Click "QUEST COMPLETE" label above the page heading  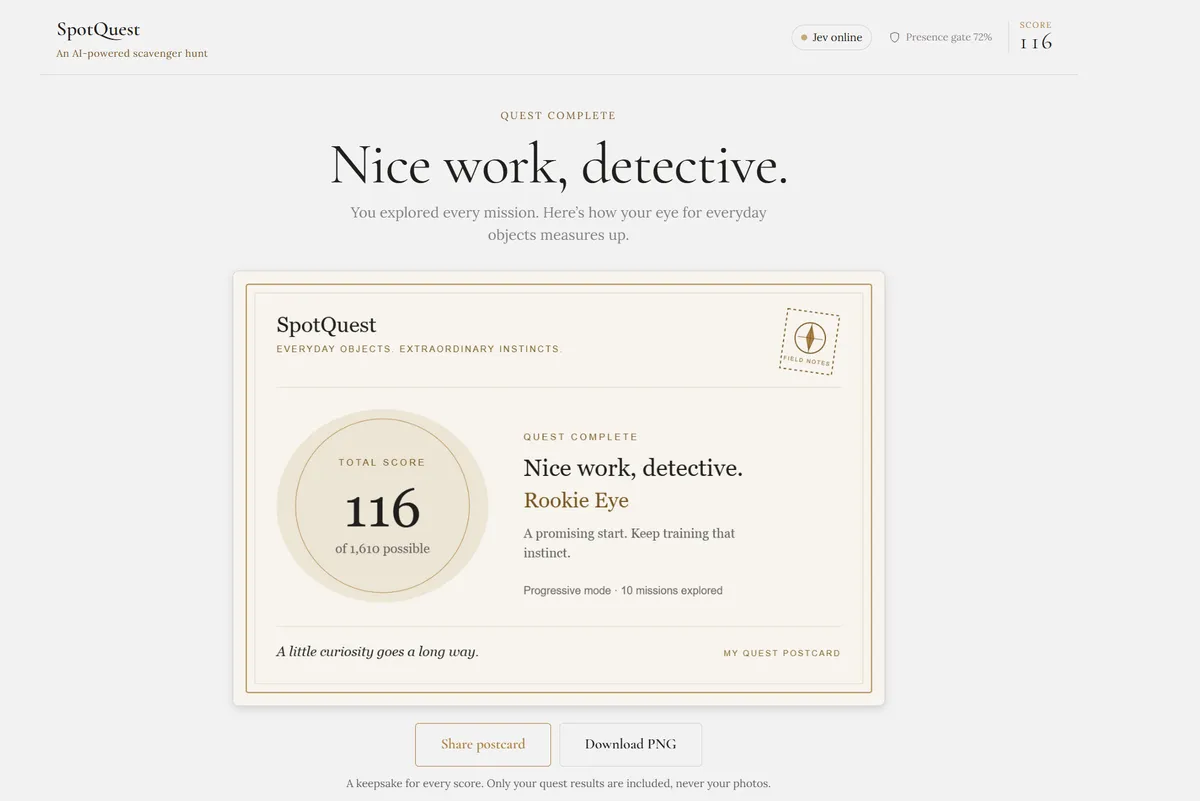coord(558,116)
